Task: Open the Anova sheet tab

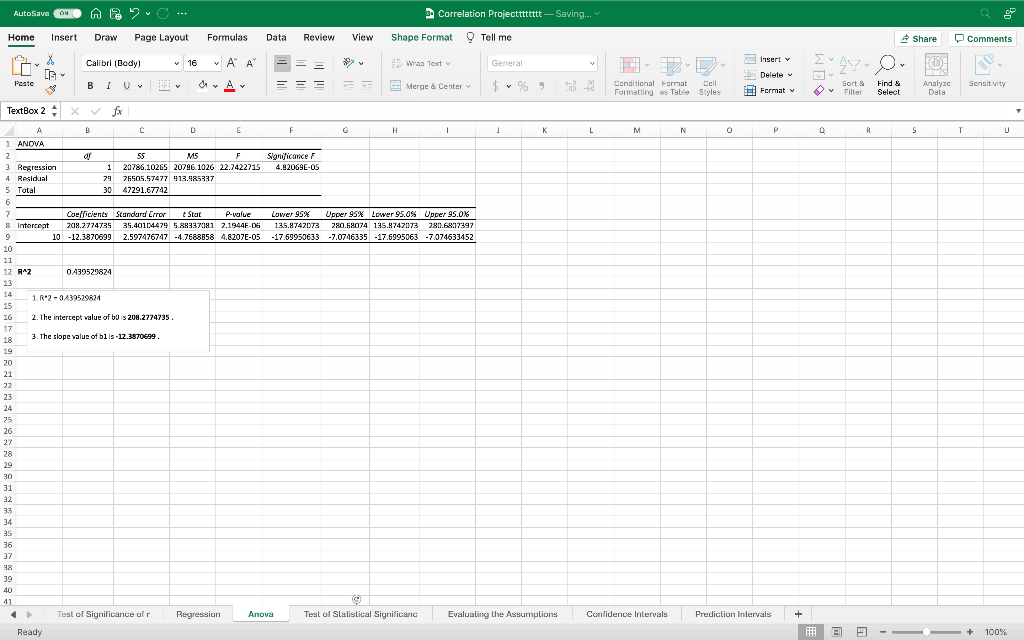Action: 260,614
